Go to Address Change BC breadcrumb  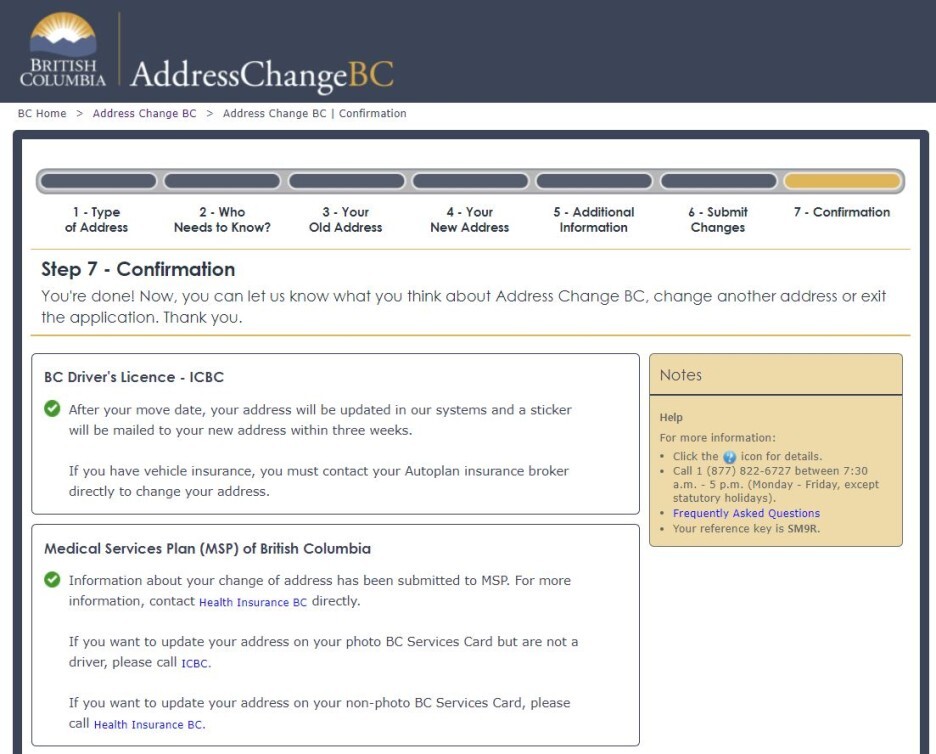tap(144, 113)
